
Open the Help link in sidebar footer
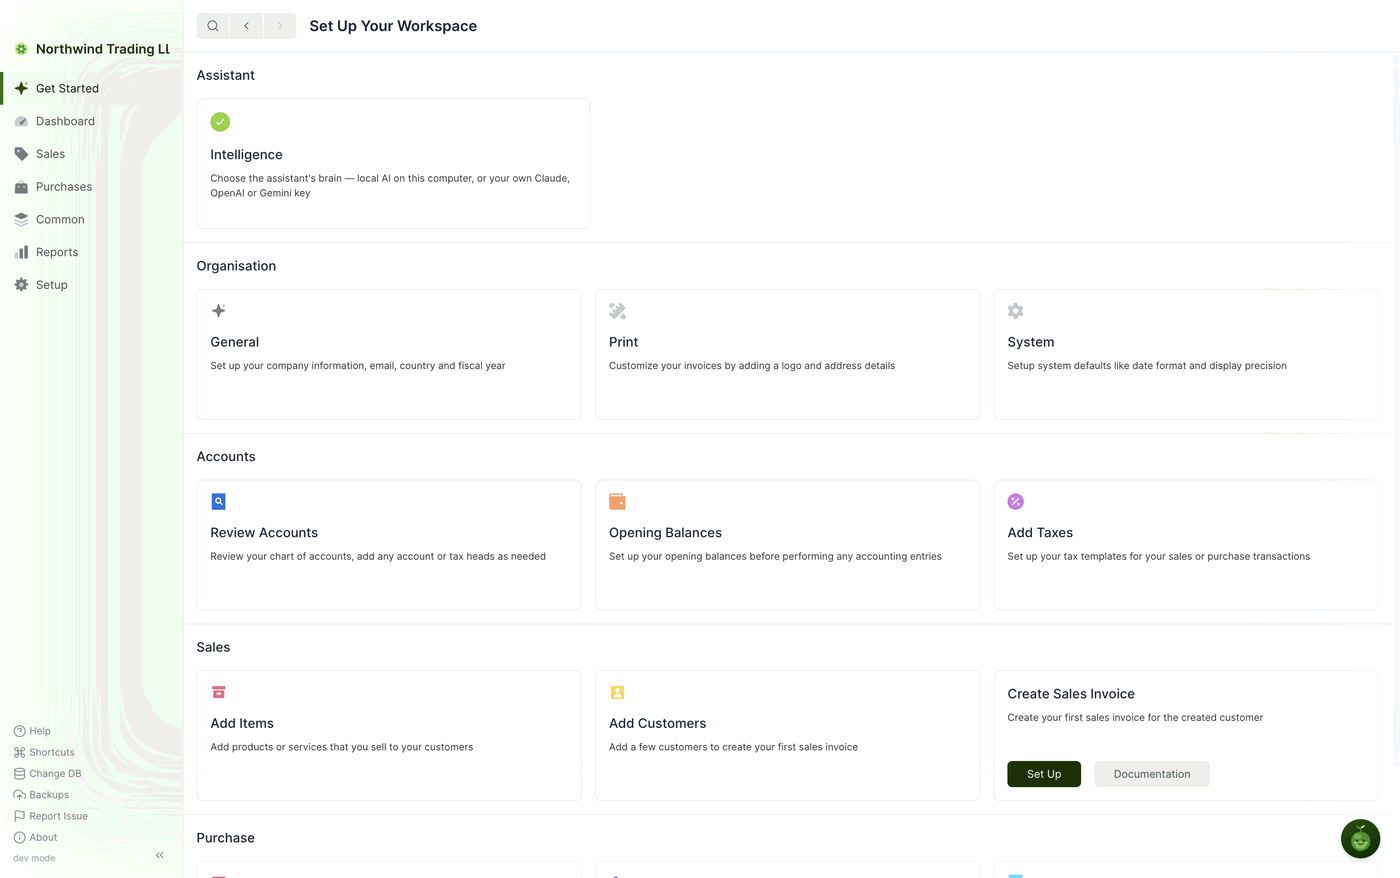pyautogui.click(x=32, y=731)
